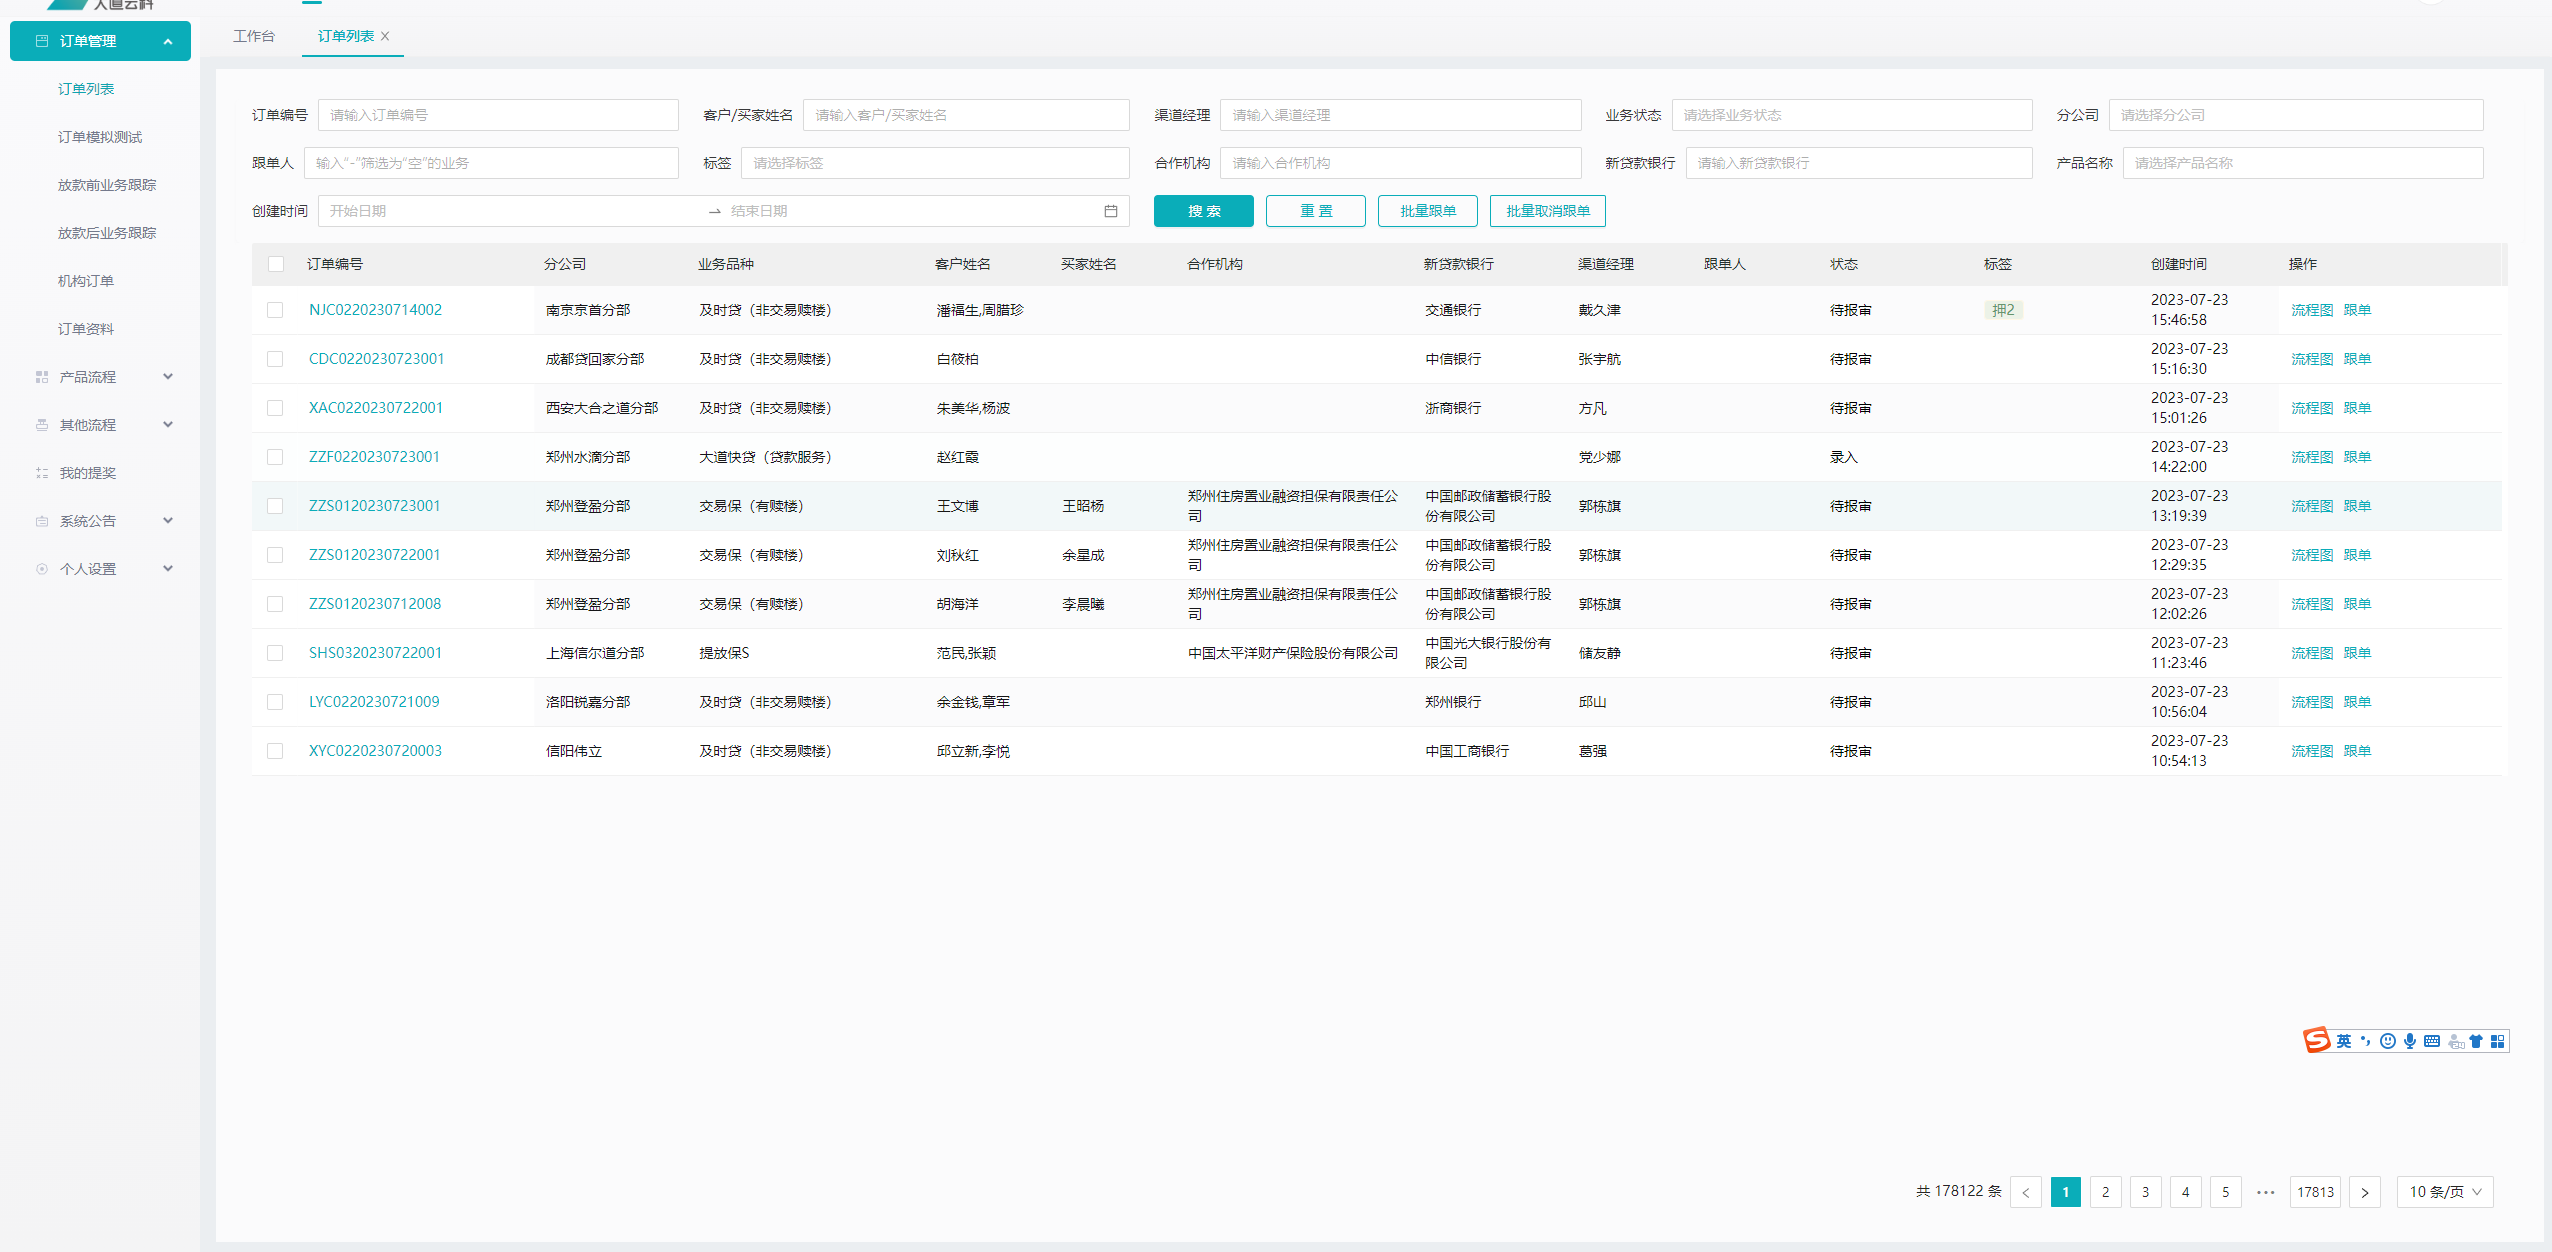This screenshot has height=1252, width=2552.
Task: Check the box for order CDC0220230723001
Action: (275, 359)
